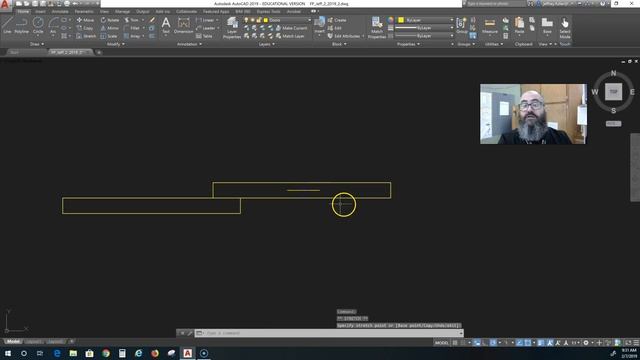Select the Arc tool
Screen dimensions: 640x360
53,25
